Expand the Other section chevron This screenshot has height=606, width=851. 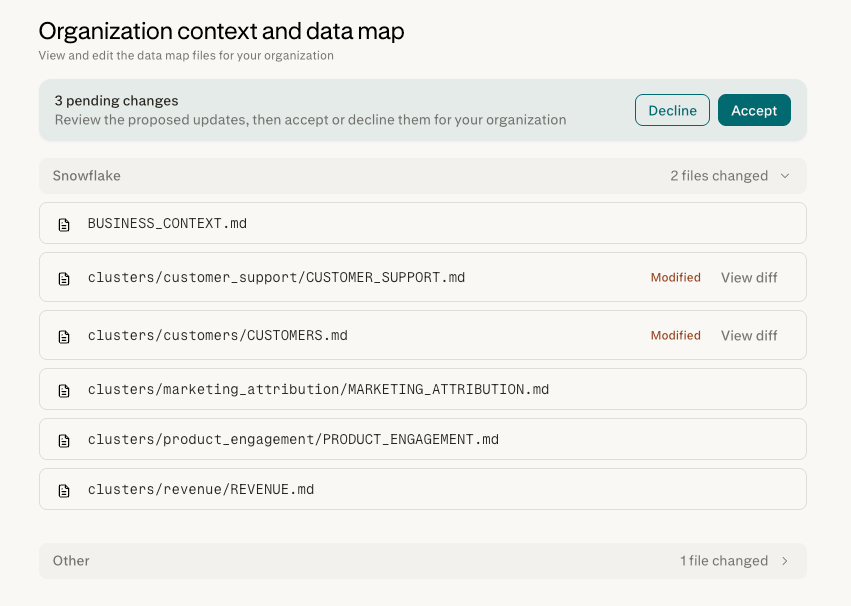click(785, 561)
